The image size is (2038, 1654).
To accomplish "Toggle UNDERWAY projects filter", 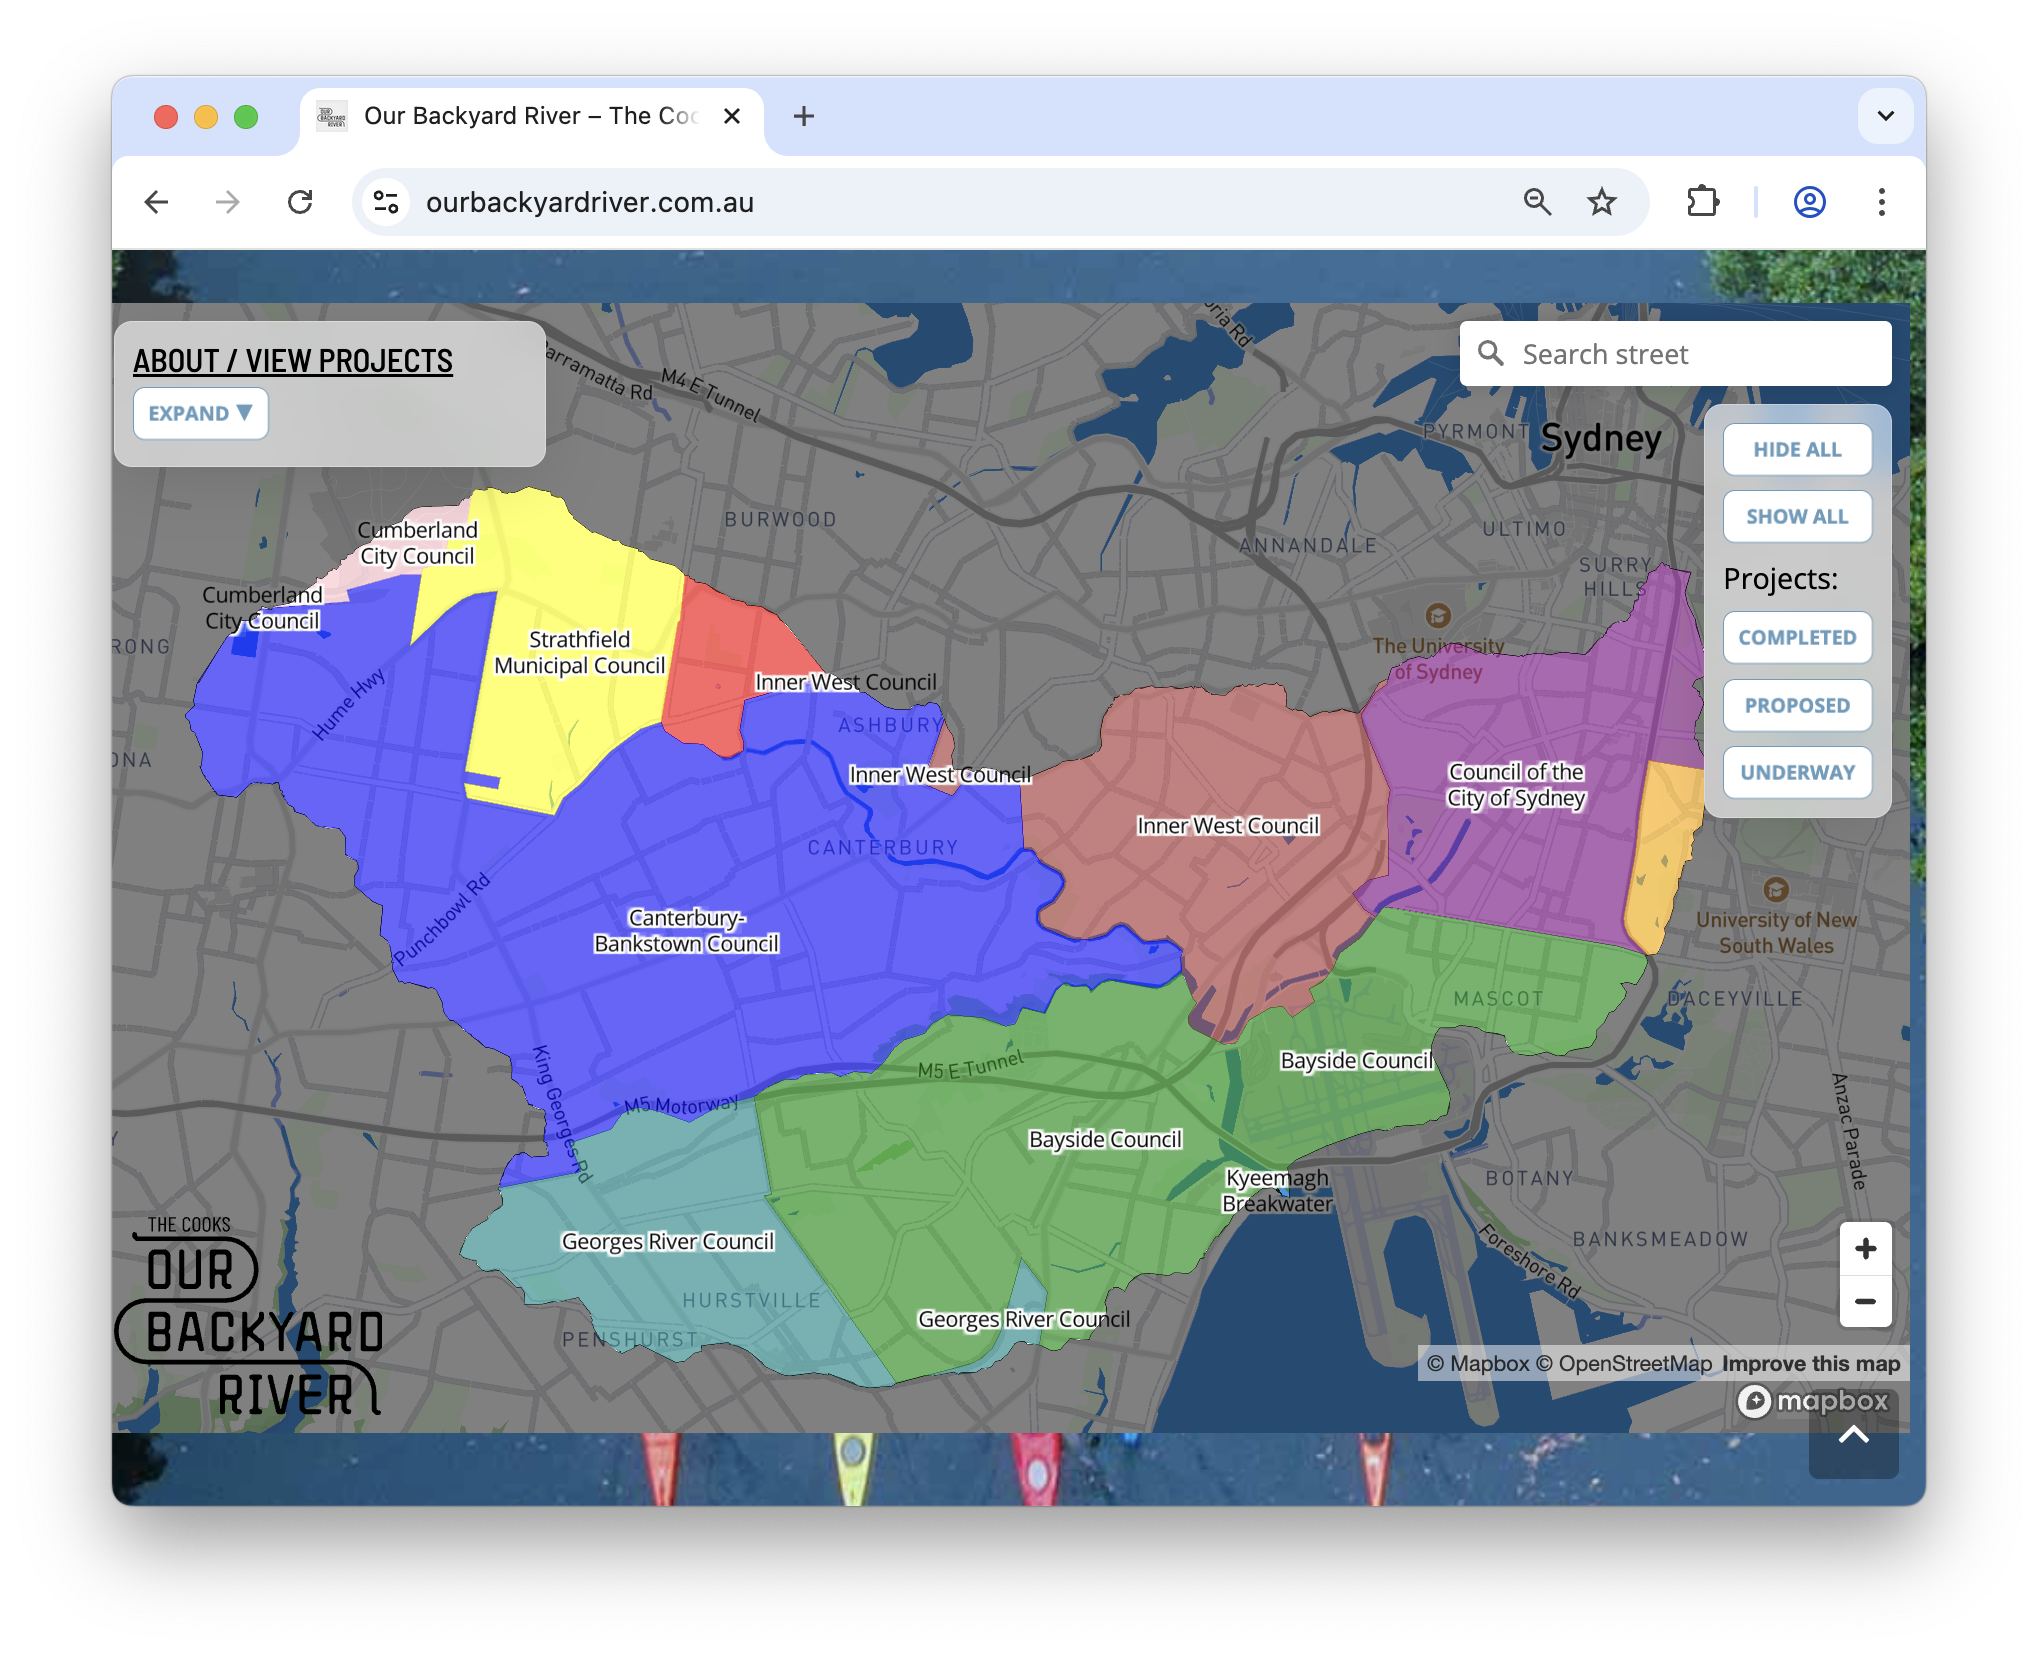I will [1796, 772].
